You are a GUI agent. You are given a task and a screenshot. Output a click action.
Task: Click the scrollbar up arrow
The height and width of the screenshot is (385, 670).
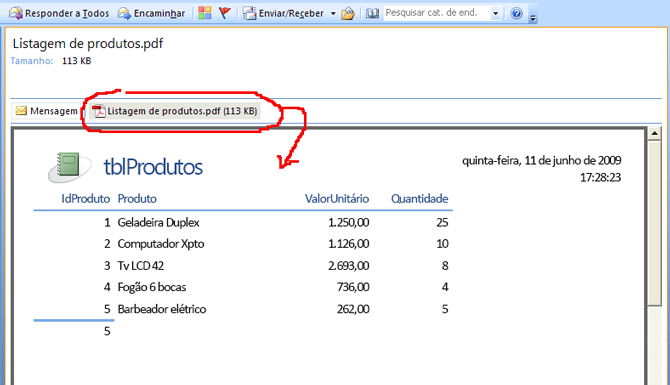(x=654, y=133)
